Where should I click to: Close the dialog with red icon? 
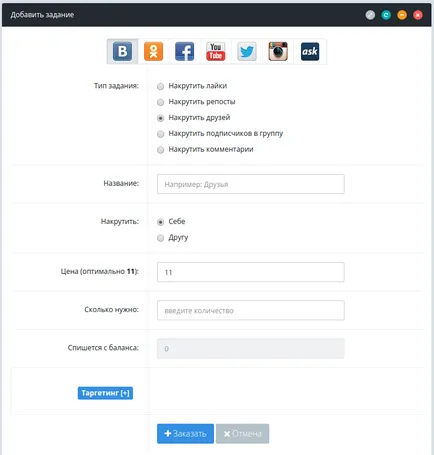coord(418,15)
